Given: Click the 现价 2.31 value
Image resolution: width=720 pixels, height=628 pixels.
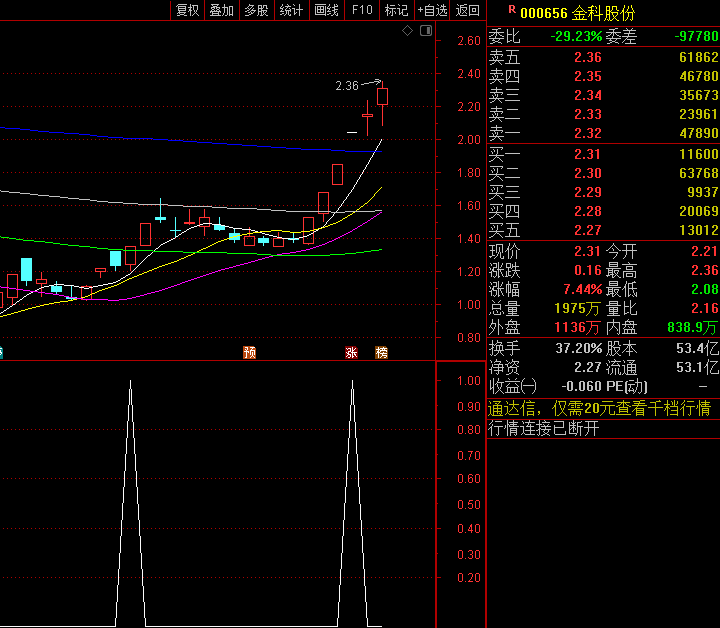Looking at the screenshot, I should point(587,252).
